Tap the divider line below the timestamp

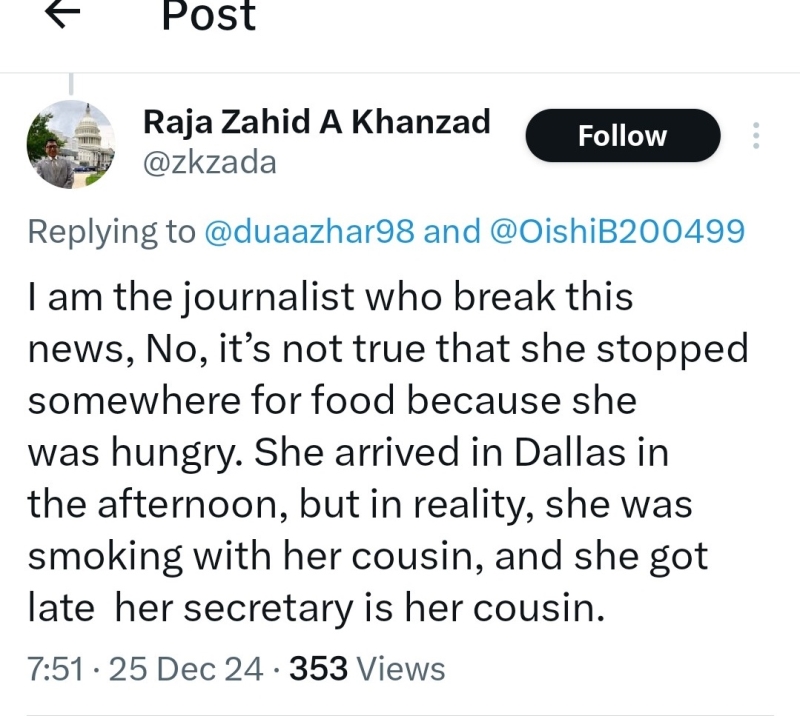pos(400,714)
